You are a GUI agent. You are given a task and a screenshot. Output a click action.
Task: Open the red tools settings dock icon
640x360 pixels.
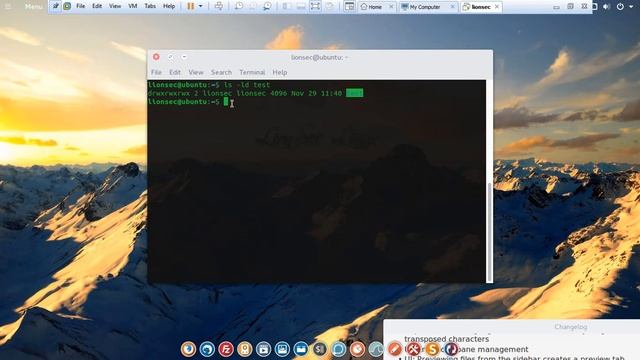[x=413, y=349]
